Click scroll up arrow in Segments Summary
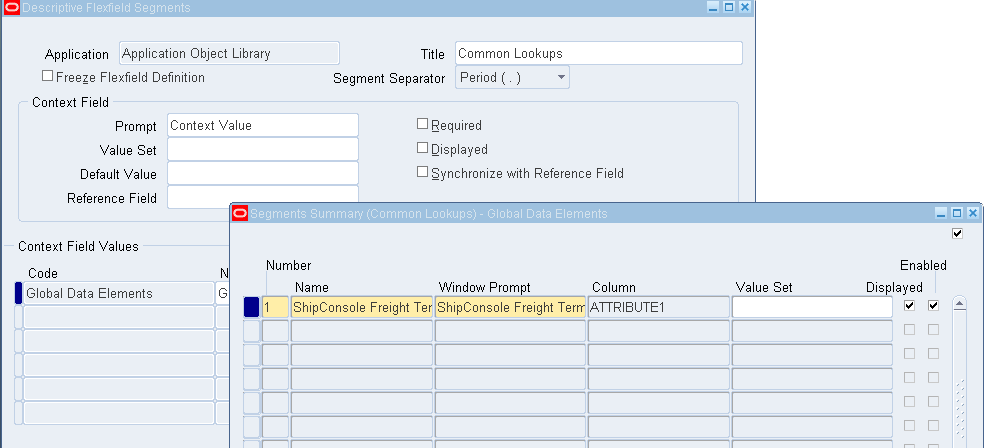986x448 pixels. tap(960, 304)
